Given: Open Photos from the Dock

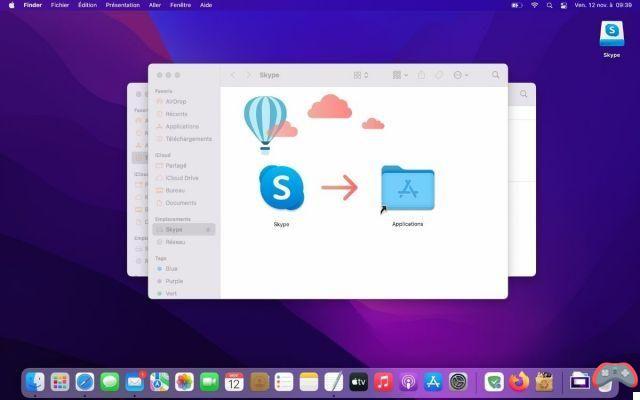Looking at the screenshot, I should click(x=184, y=382).
